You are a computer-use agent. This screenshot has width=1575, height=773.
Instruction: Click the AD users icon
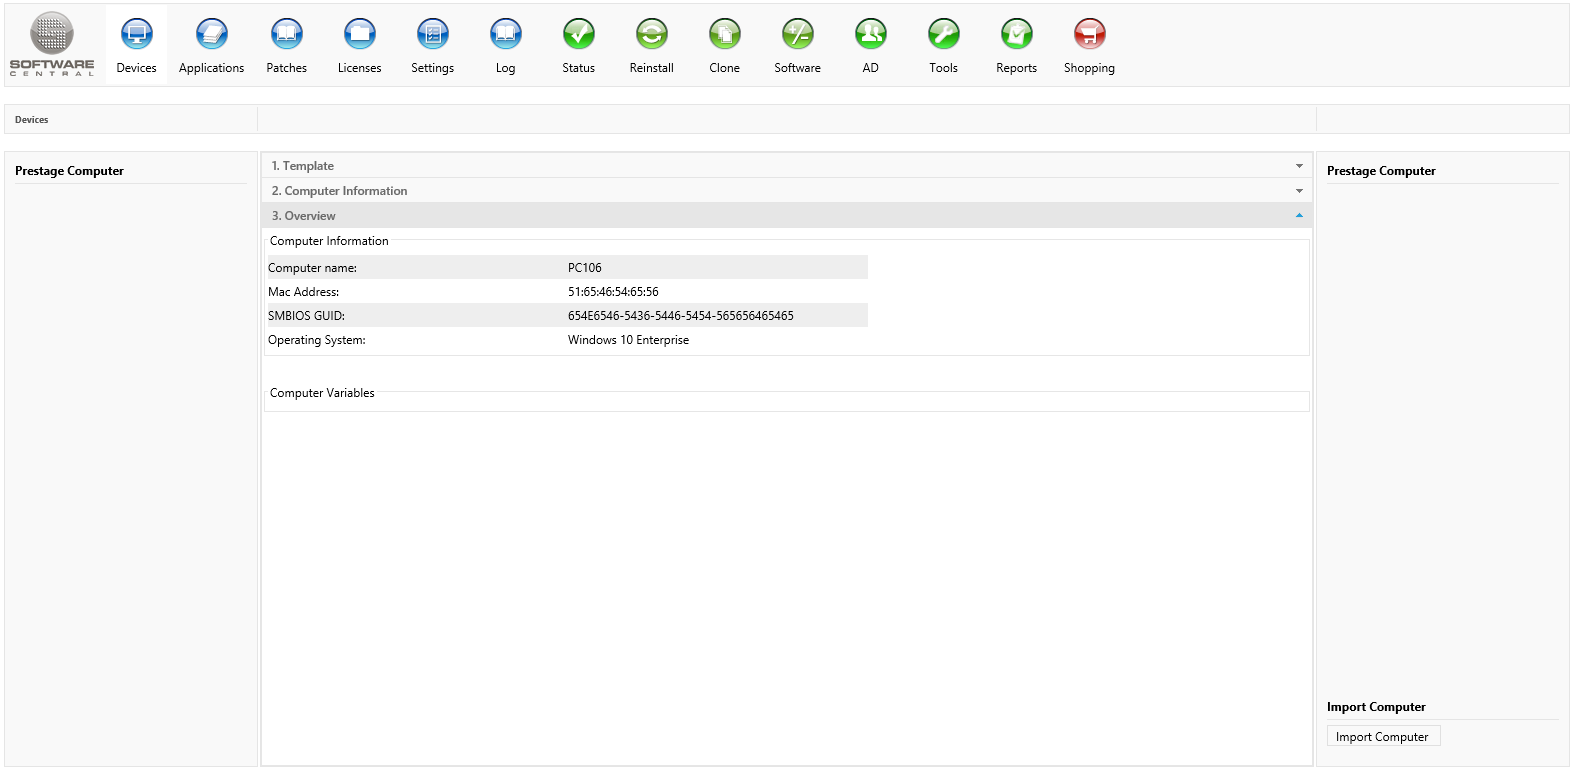(871, 35)
